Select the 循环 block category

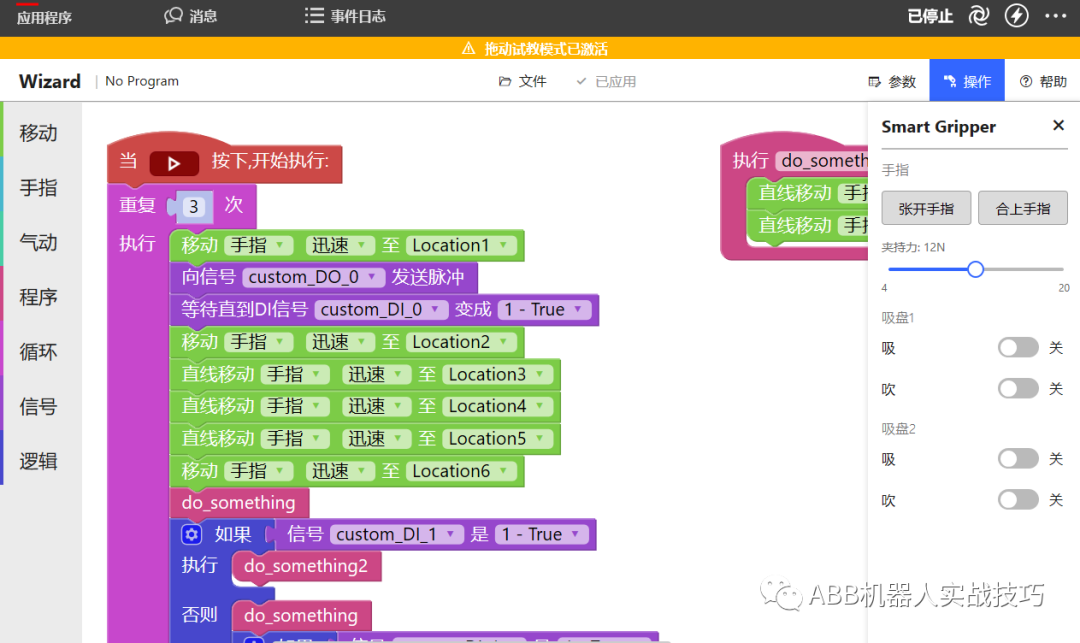coord(41,352)
